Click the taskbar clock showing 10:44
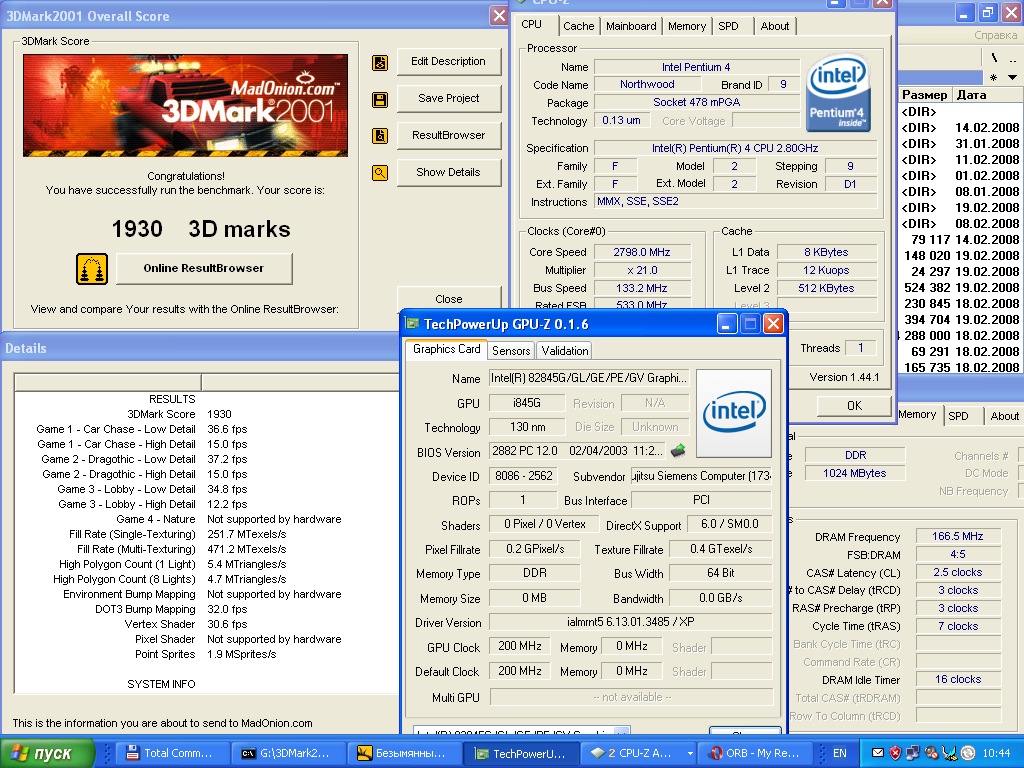Viewport: 1024px width, 768px height. pyautogui.click(x=997, y=753)
